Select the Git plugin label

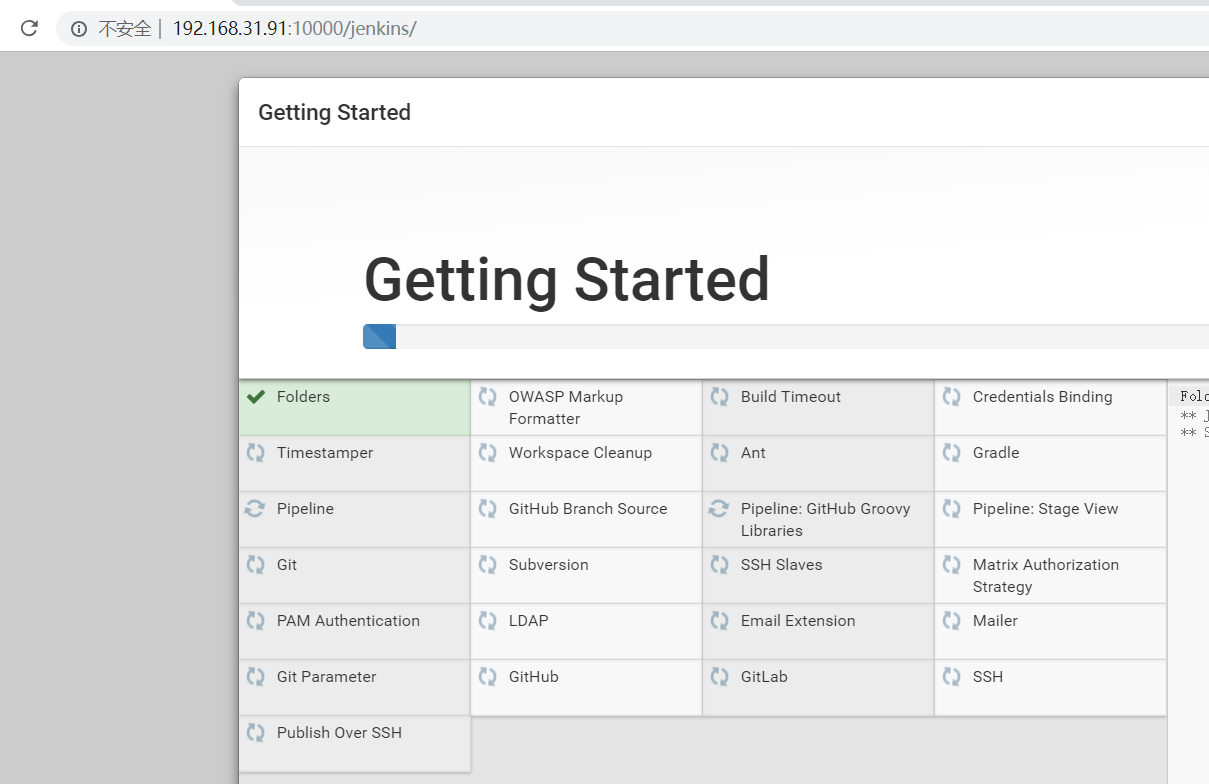point(287,565)
